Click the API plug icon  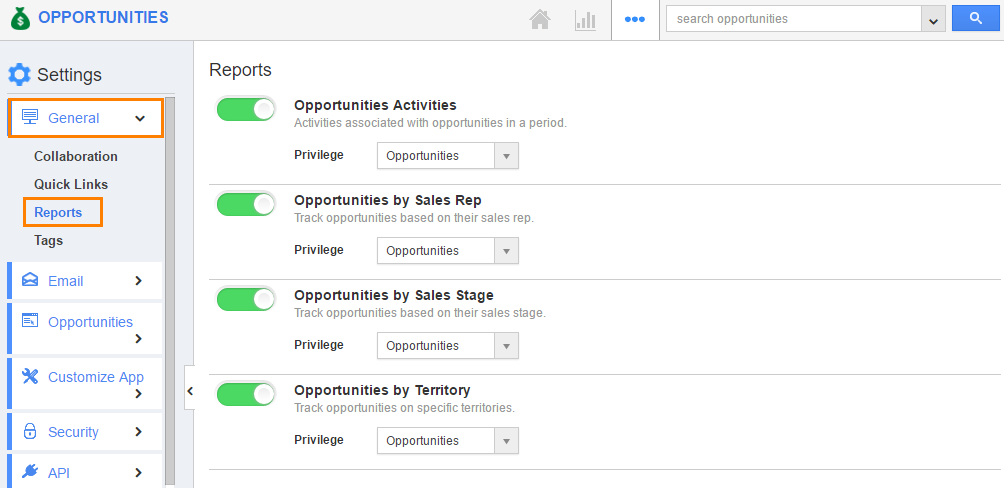click(x=30, y=473)
